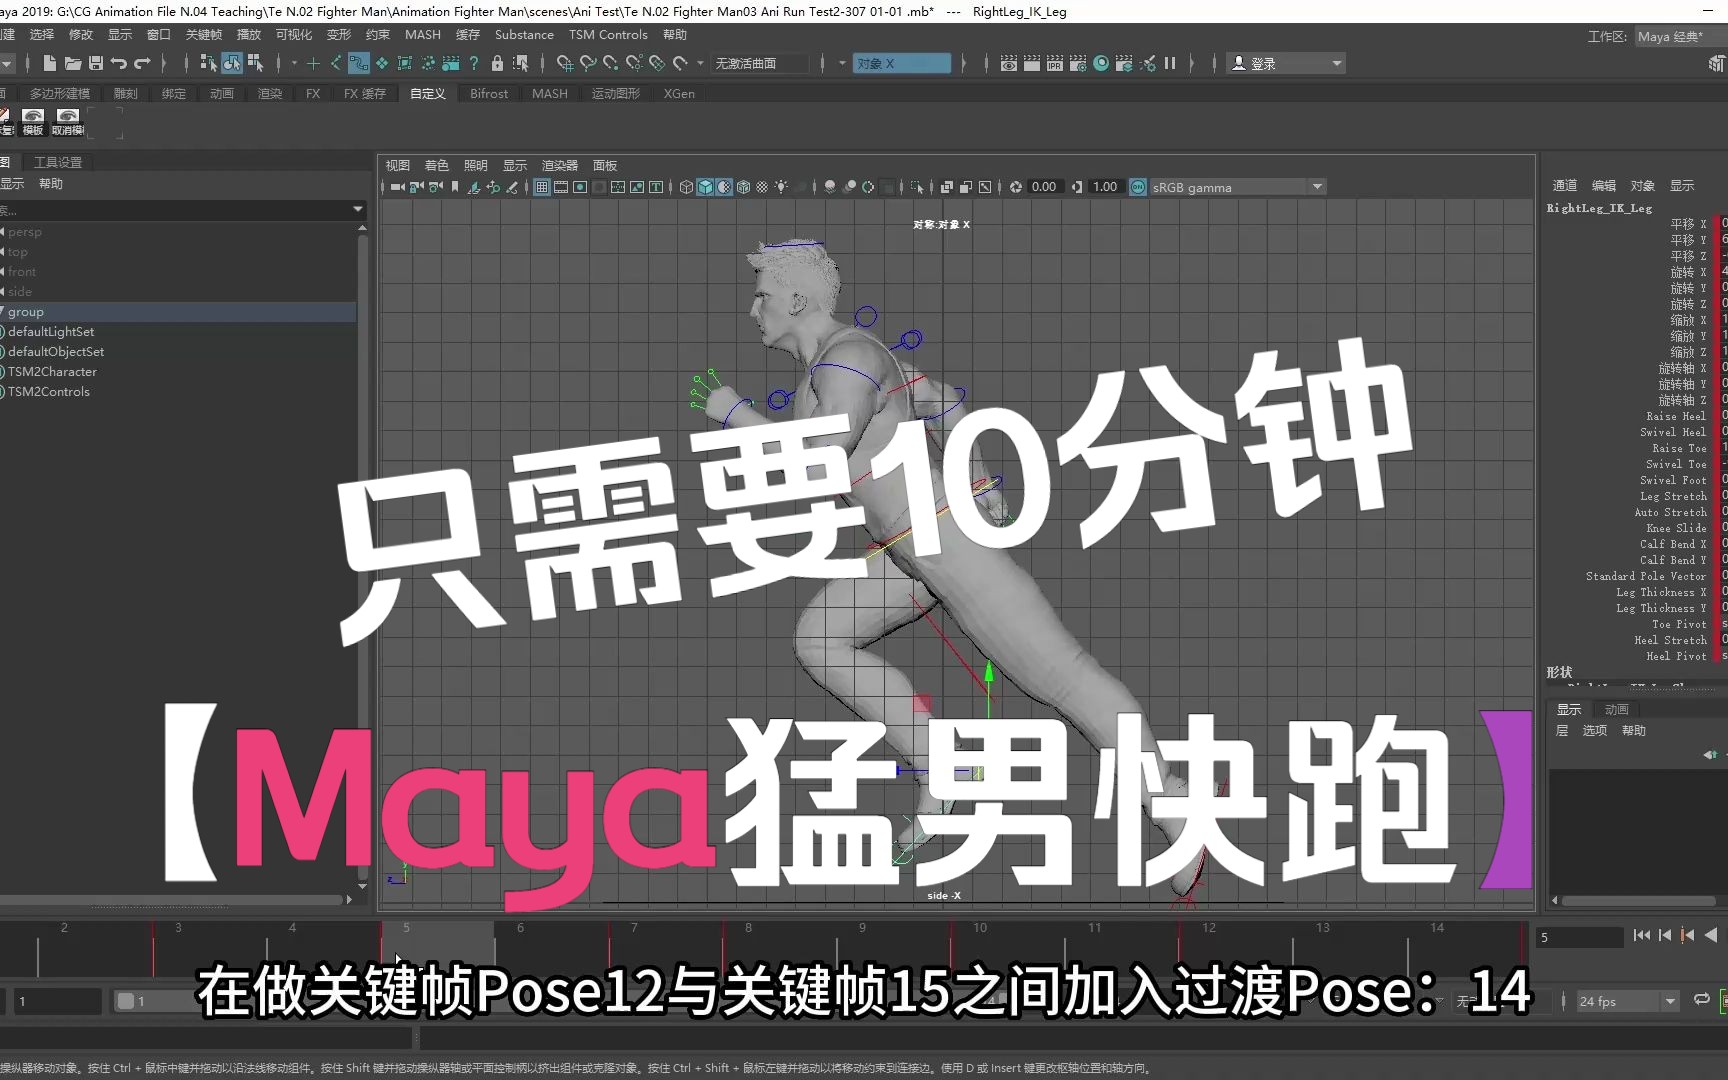The width and height of the screenshot is (1728, 1080).
Task: Switch layer editor to 动画 tab
Action: 1617,709
